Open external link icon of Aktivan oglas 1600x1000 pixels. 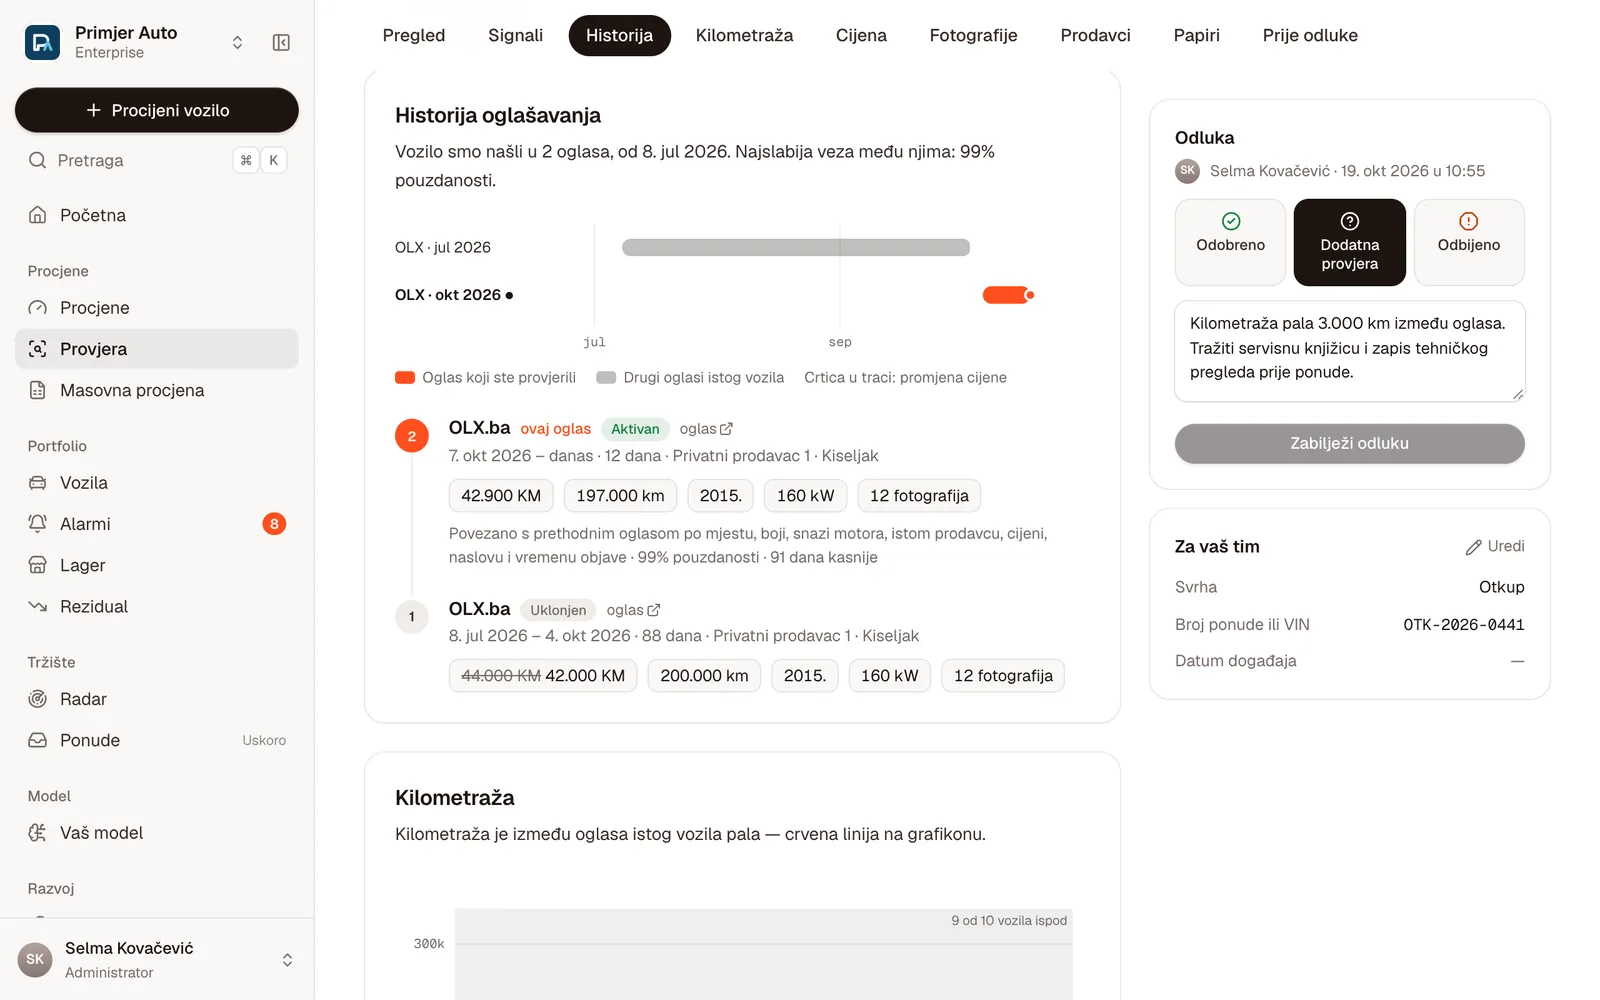pos(727,429)
